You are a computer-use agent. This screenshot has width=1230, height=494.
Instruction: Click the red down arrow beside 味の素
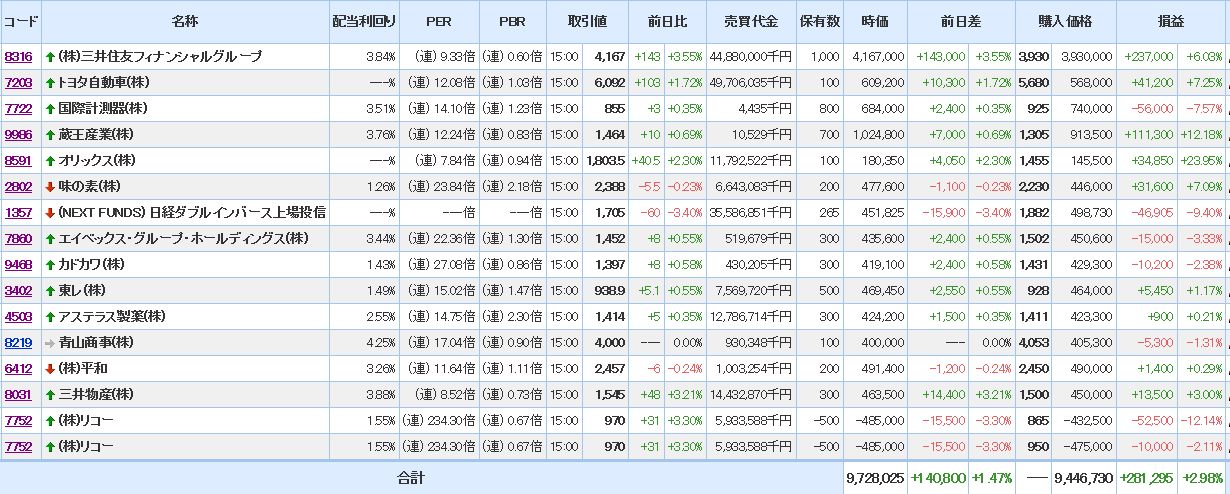pos(50,187)
